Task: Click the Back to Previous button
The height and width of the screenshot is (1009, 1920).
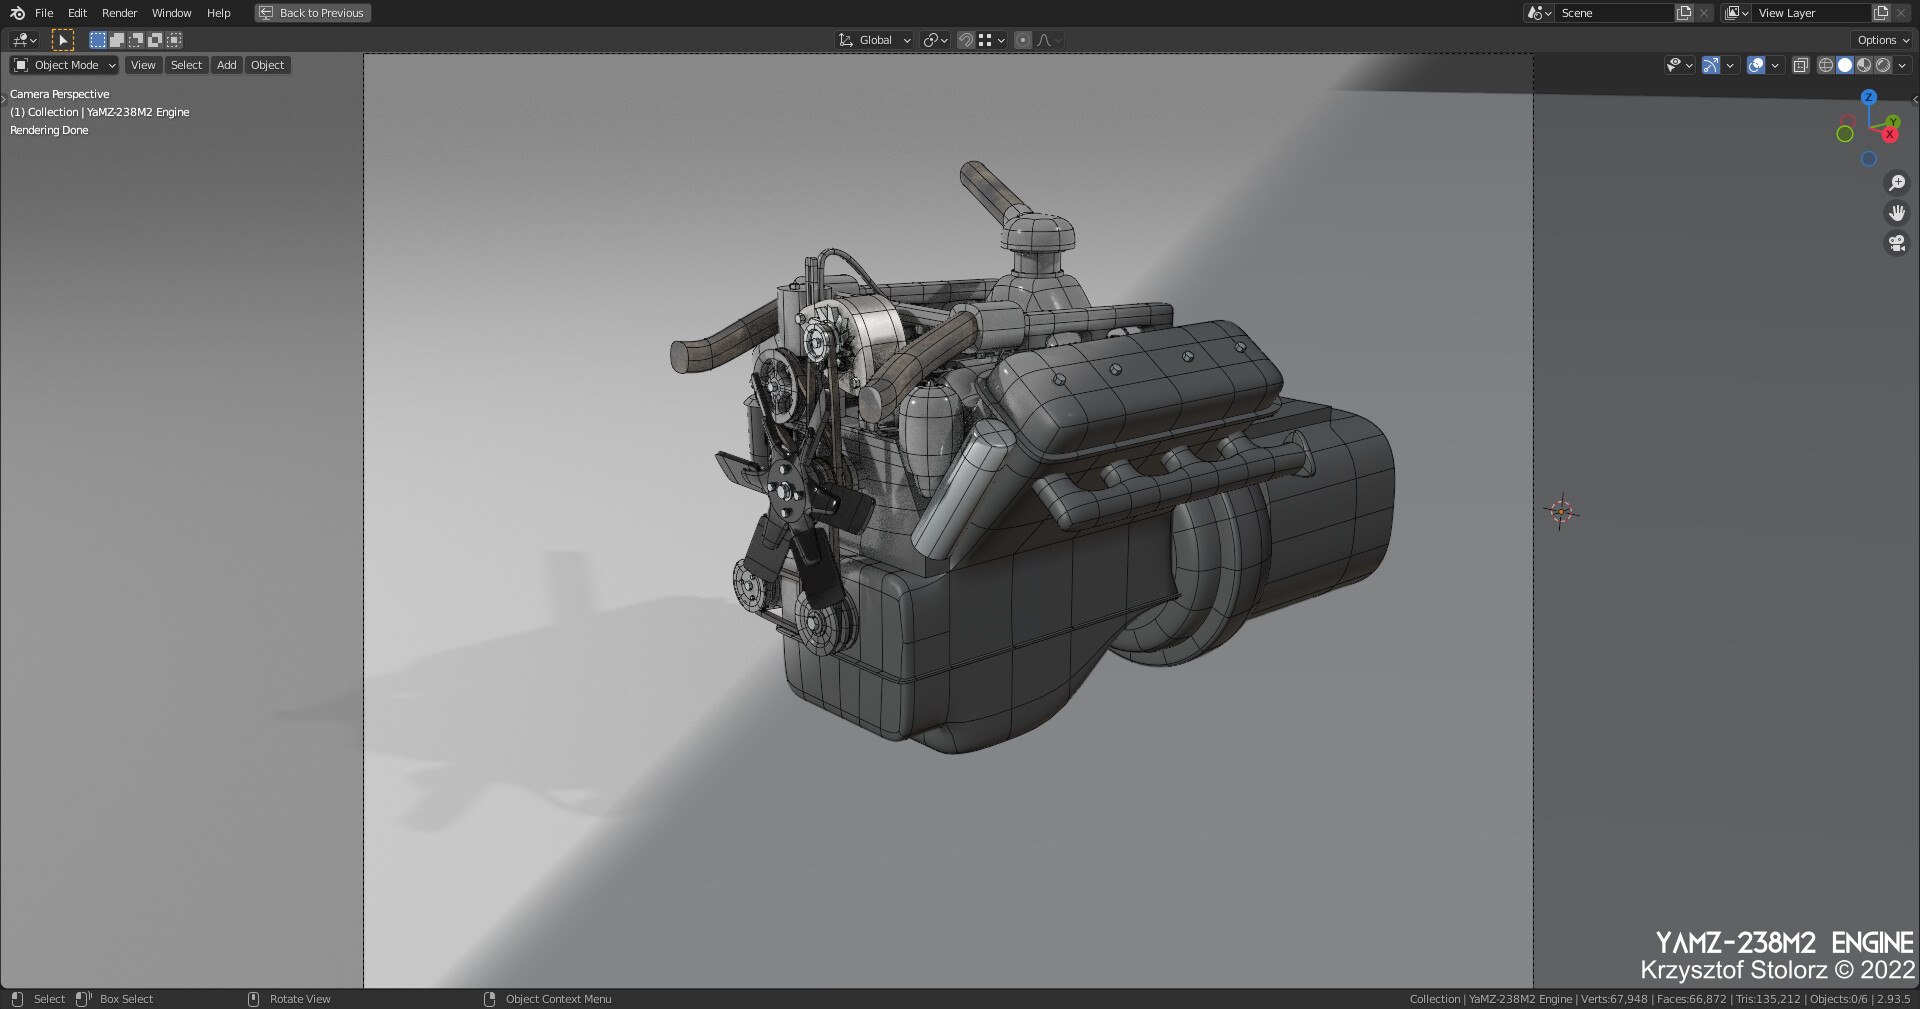Action: [x=312, y=13]
